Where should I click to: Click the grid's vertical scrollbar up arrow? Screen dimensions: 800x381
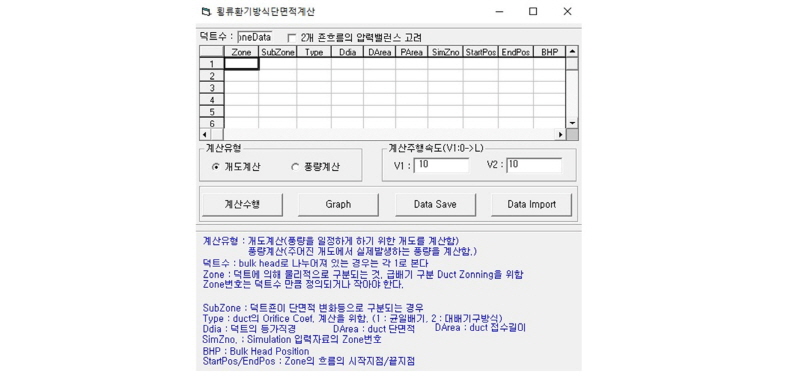coord(572,52)
